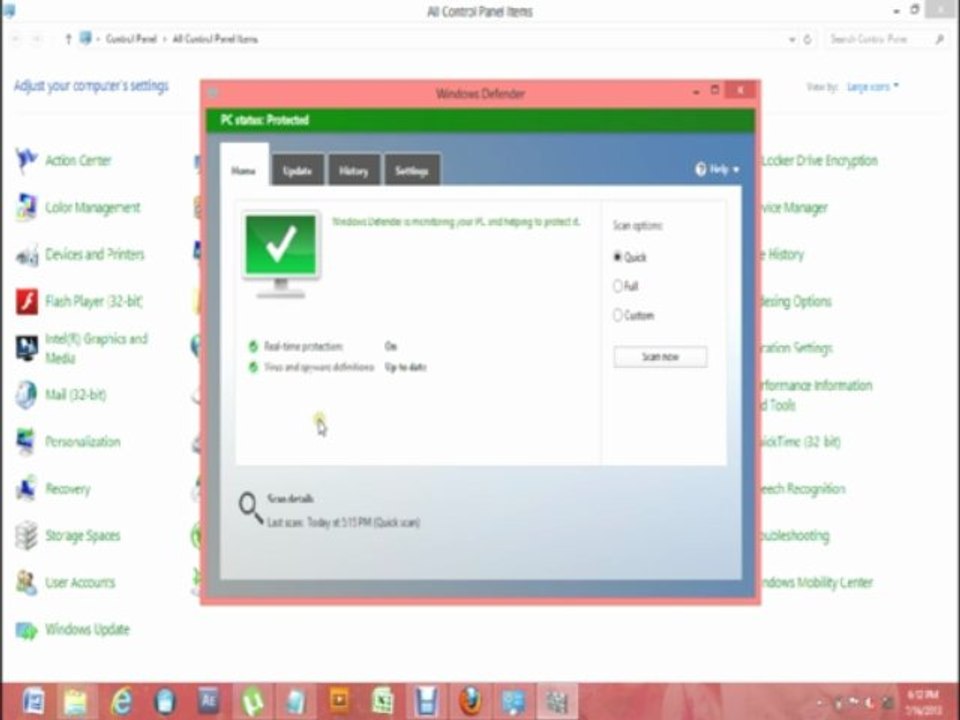
Task: Click the PC status: Protected banner
Action: pos(480,120)
